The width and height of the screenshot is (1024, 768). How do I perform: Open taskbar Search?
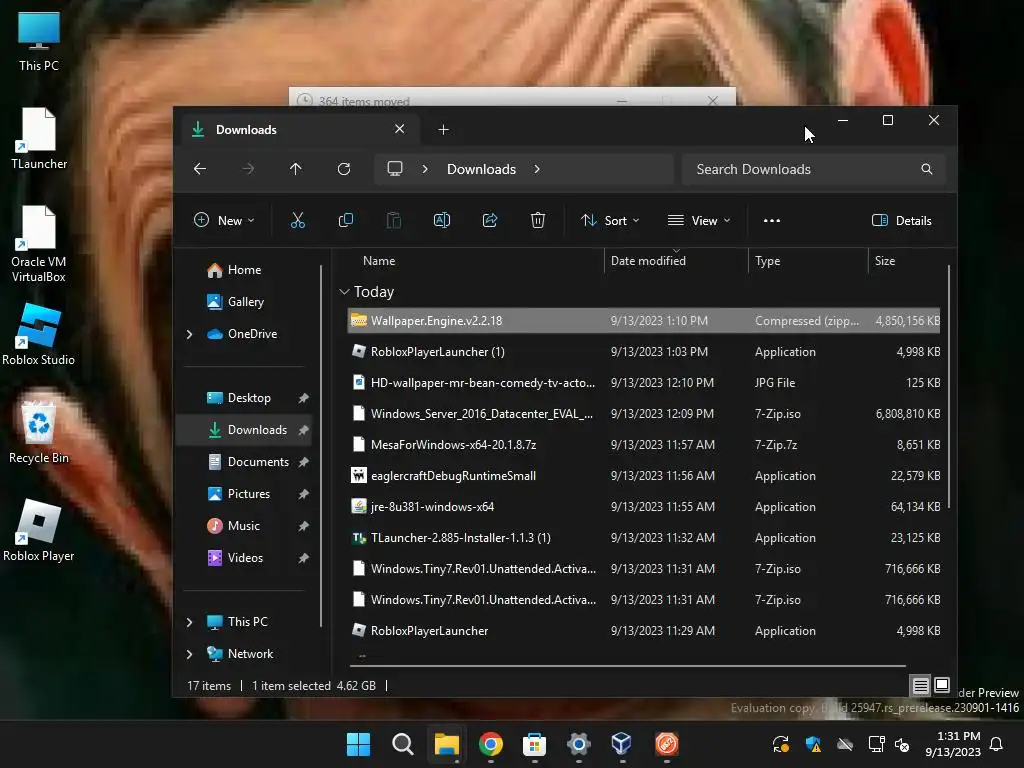coord(402,744)
